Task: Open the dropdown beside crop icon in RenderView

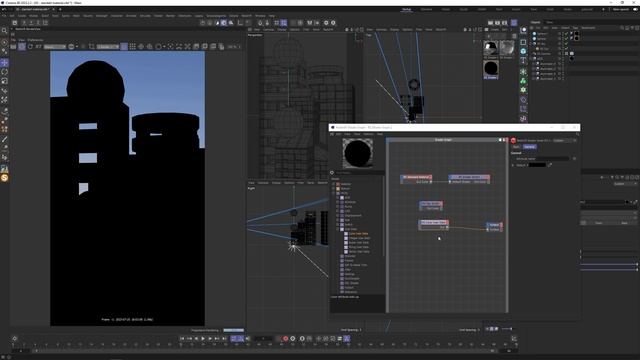Action: pyautogui.click(x=108, y=47)
